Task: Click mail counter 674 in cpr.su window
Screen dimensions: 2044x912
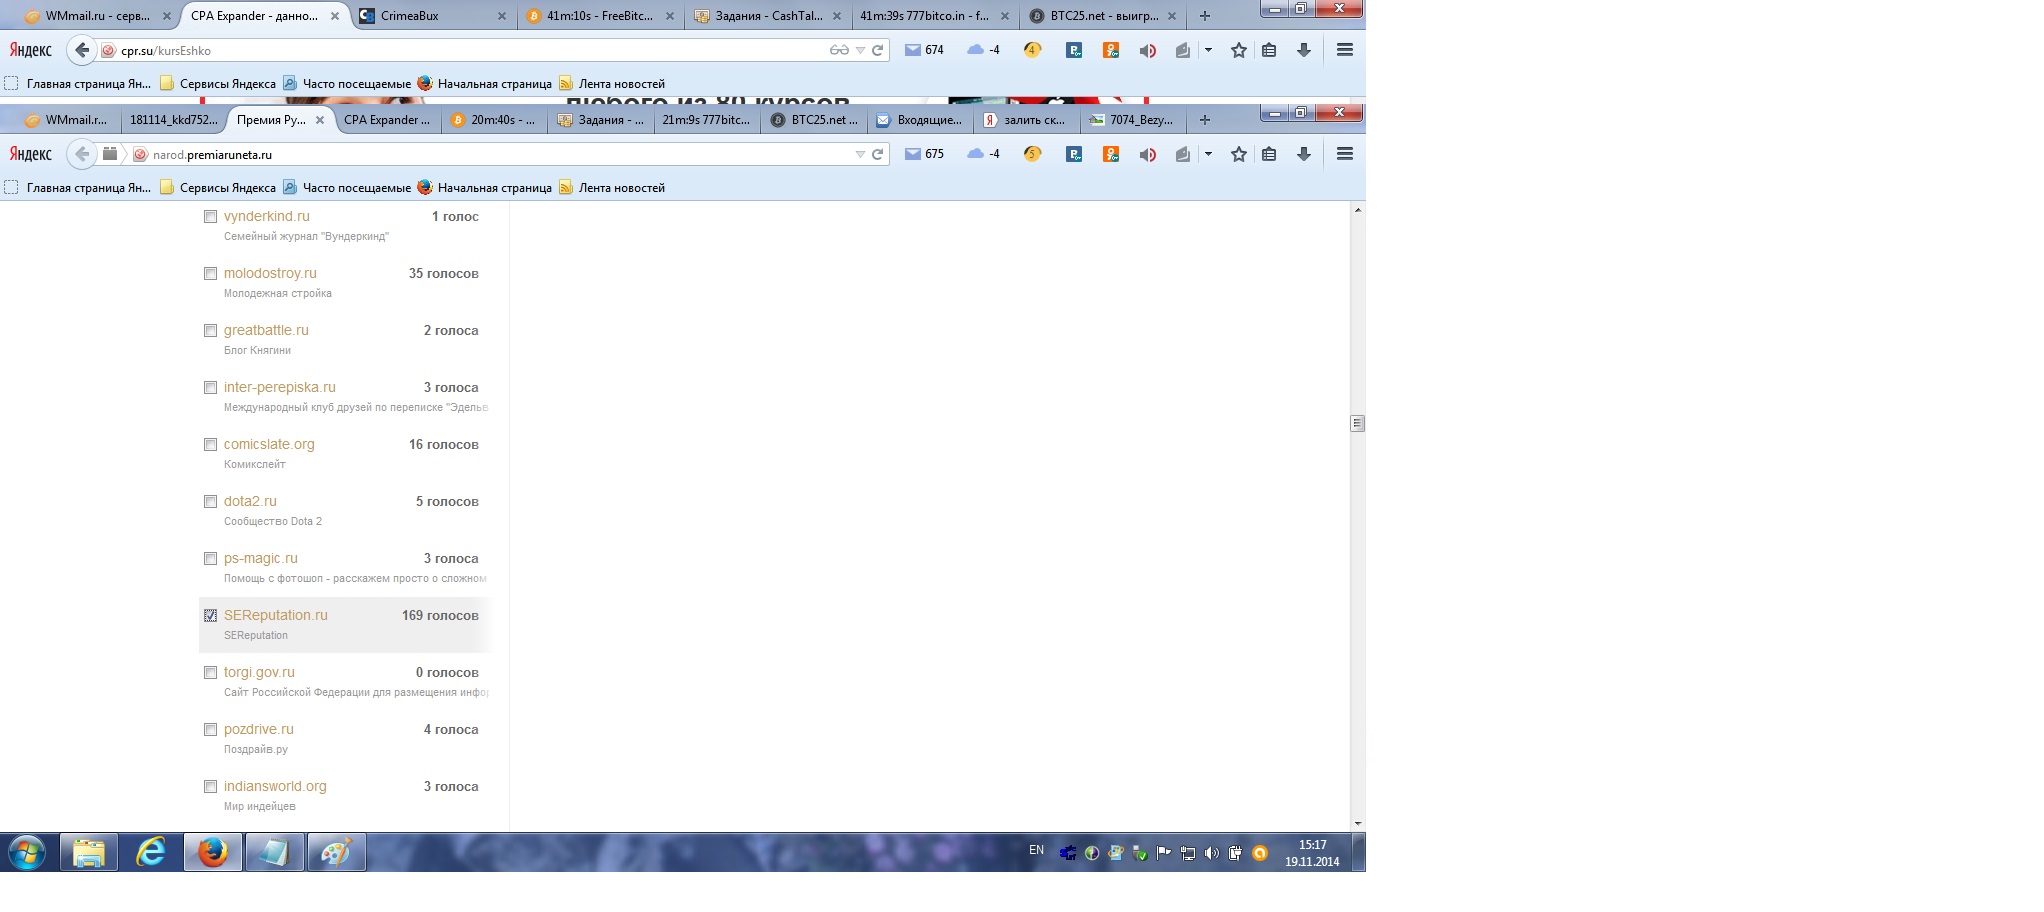Action: pos(924,50)
